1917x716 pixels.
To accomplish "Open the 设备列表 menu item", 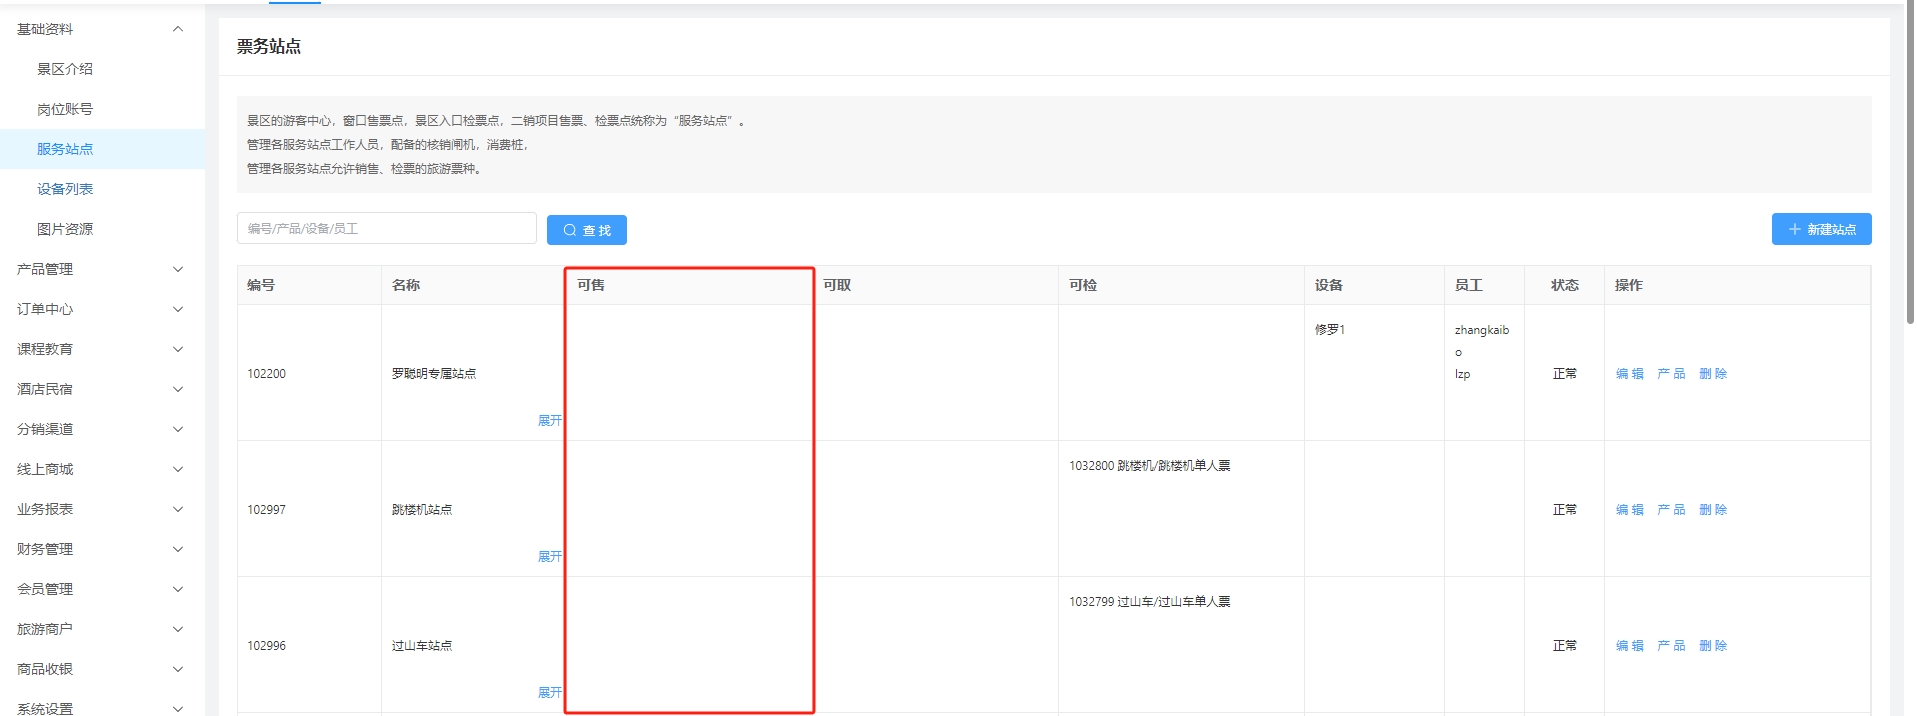I will pyautogui.click(x=65, y=189).
